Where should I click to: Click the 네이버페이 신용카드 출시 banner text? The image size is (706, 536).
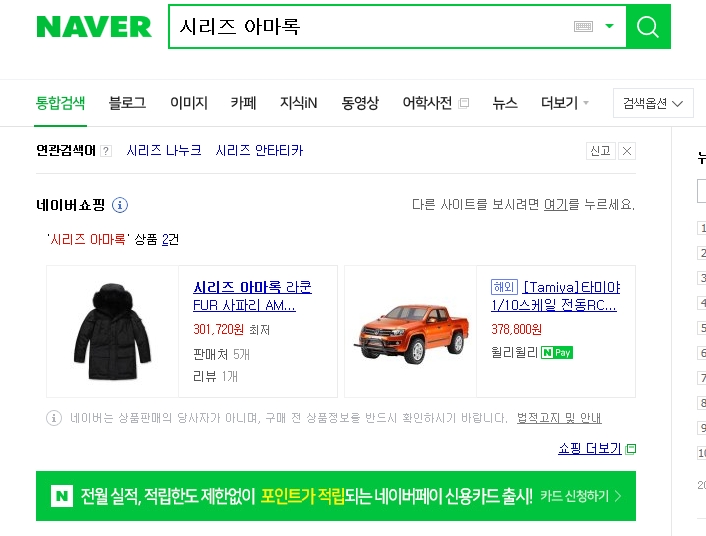pyautogui.click(x=453, y=496)
